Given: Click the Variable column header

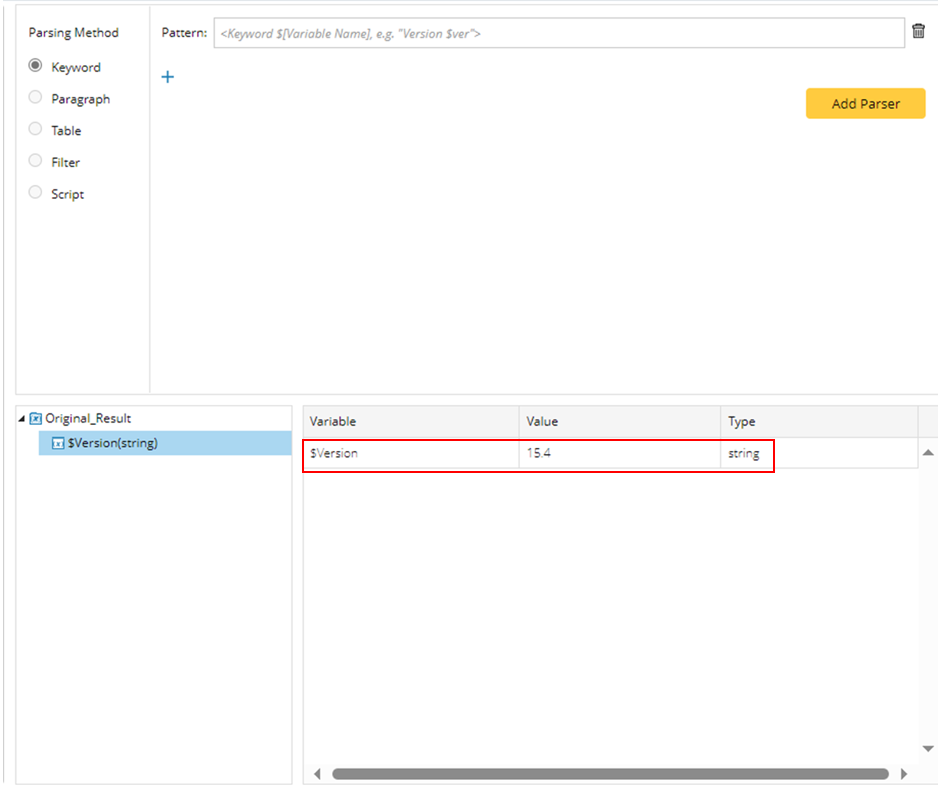Looking at the screenshot, I should [x=410, y=421].
